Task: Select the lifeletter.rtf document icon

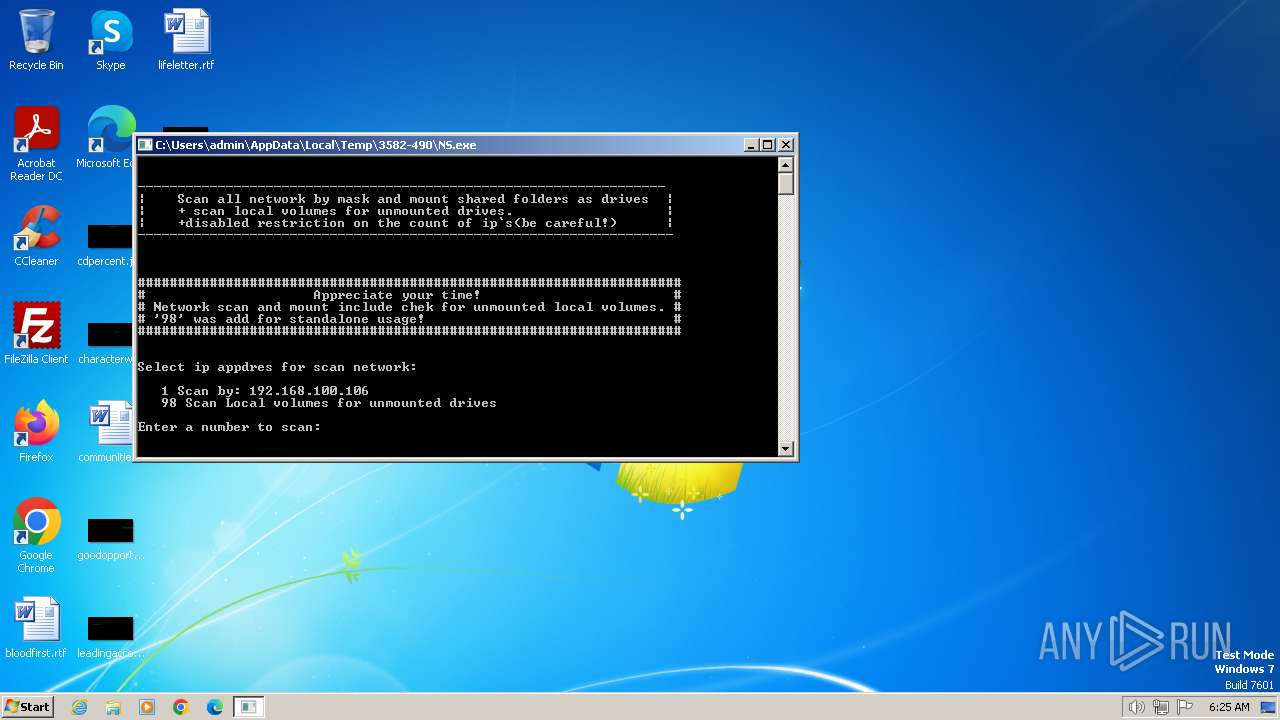Action: pyautogui.click(x=186, y=40)
